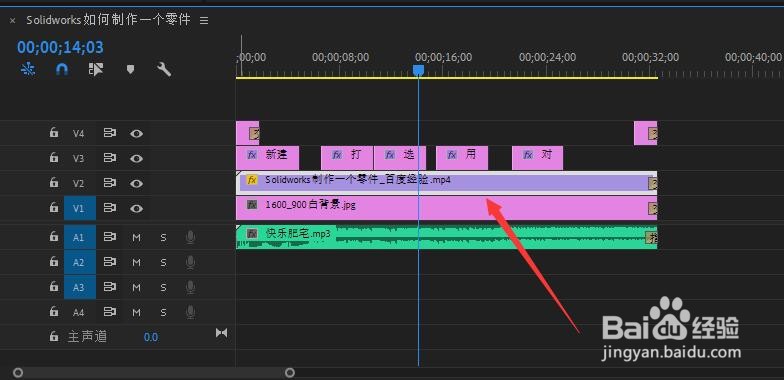Toggle sync lock for V1
The height and width of the screenshot is (380, 784).
[x=110, y=208]
